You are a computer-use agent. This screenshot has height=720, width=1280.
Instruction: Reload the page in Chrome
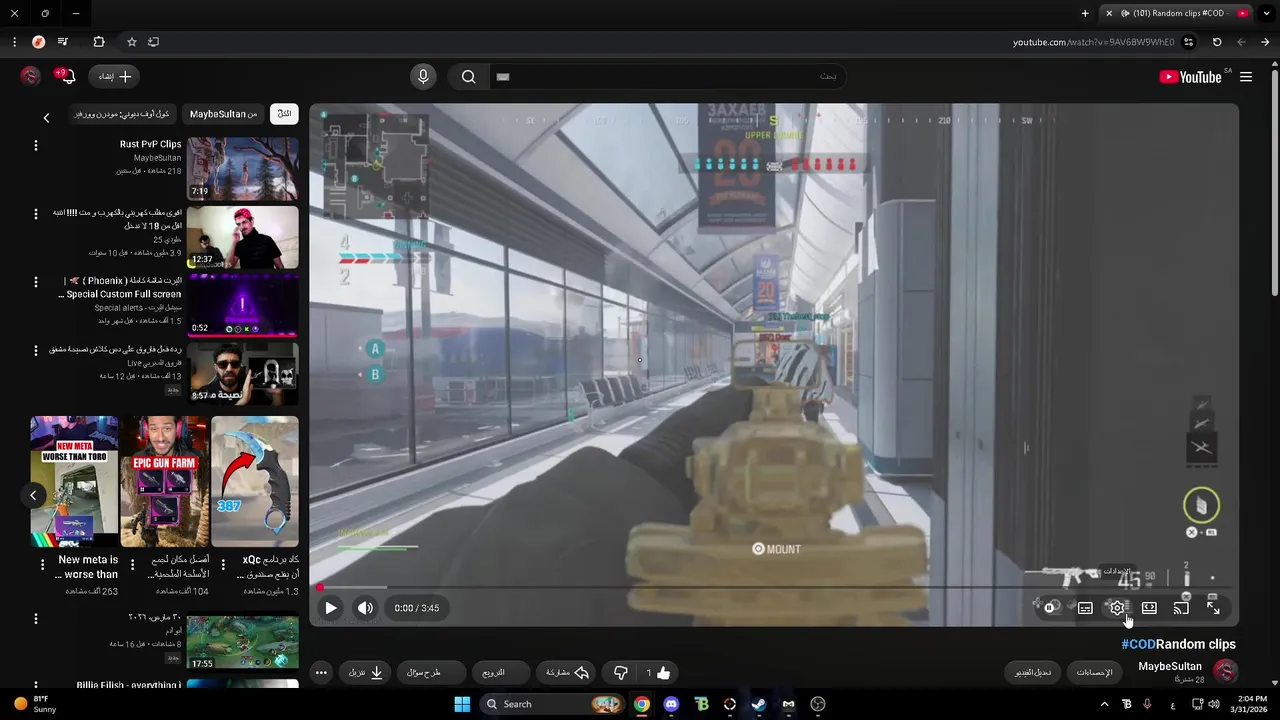[x=1217, y=42]
